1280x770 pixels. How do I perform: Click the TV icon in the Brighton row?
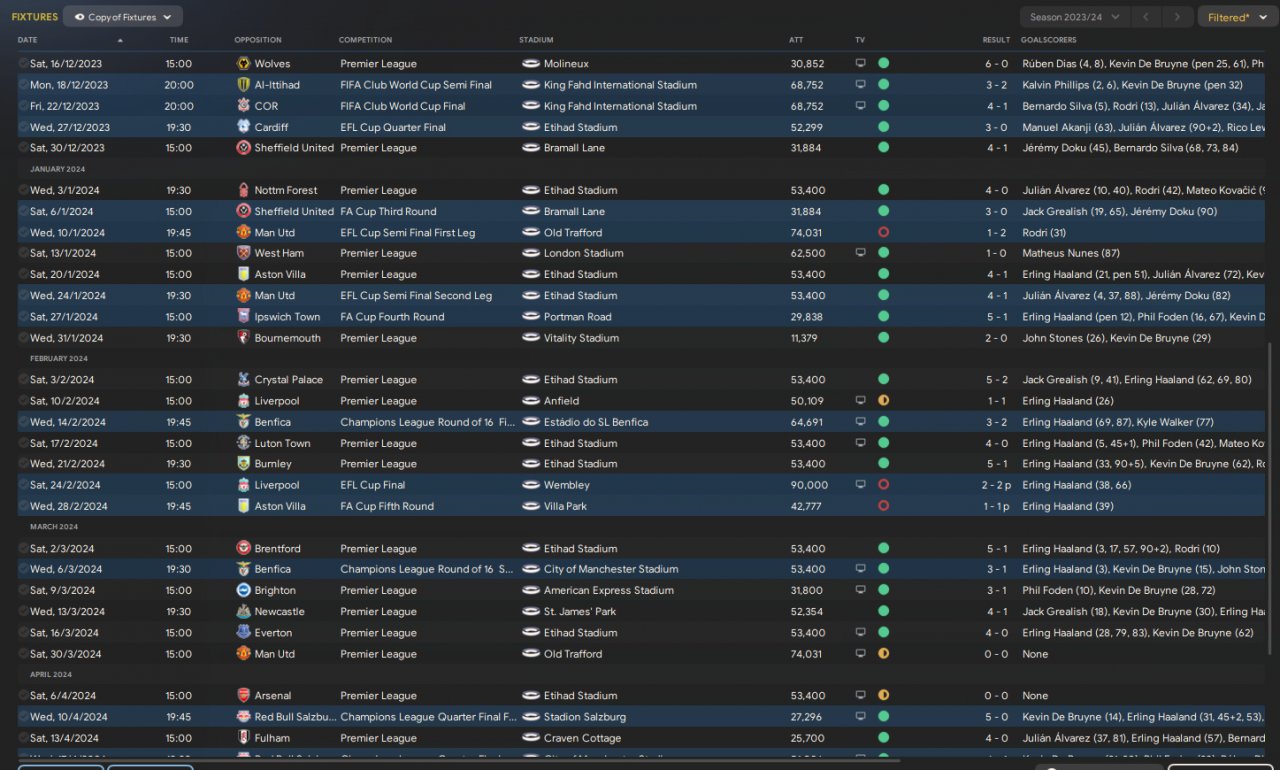click(860, 591)
